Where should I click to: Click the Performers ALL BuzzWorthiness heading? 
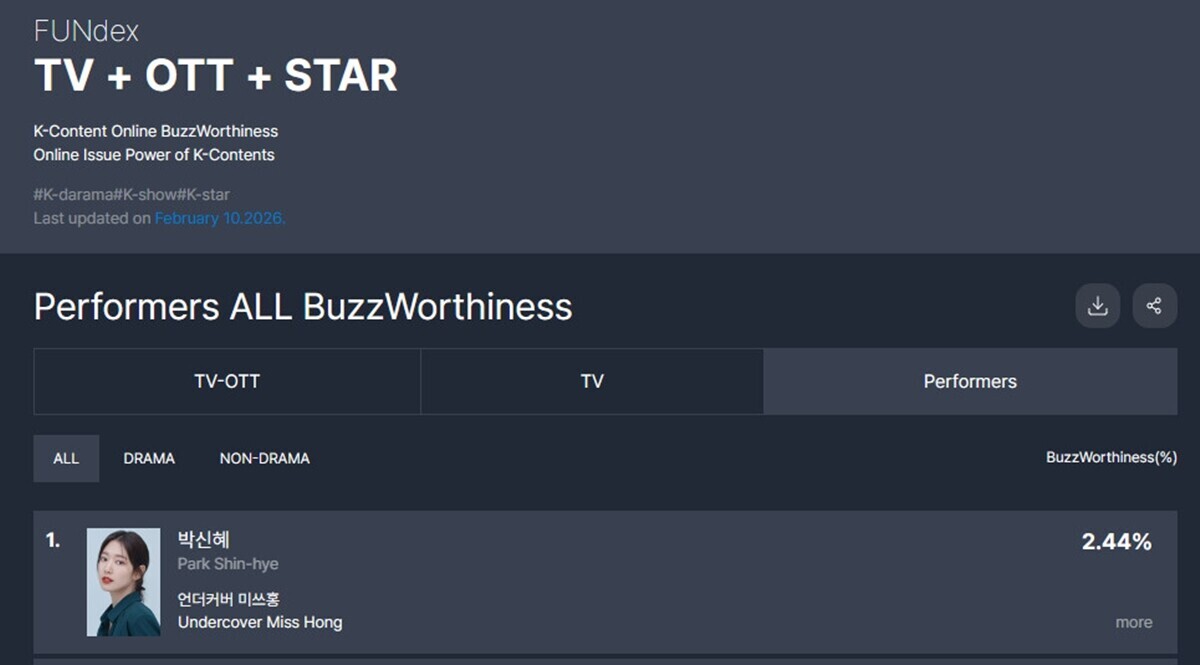click(303, 306)
